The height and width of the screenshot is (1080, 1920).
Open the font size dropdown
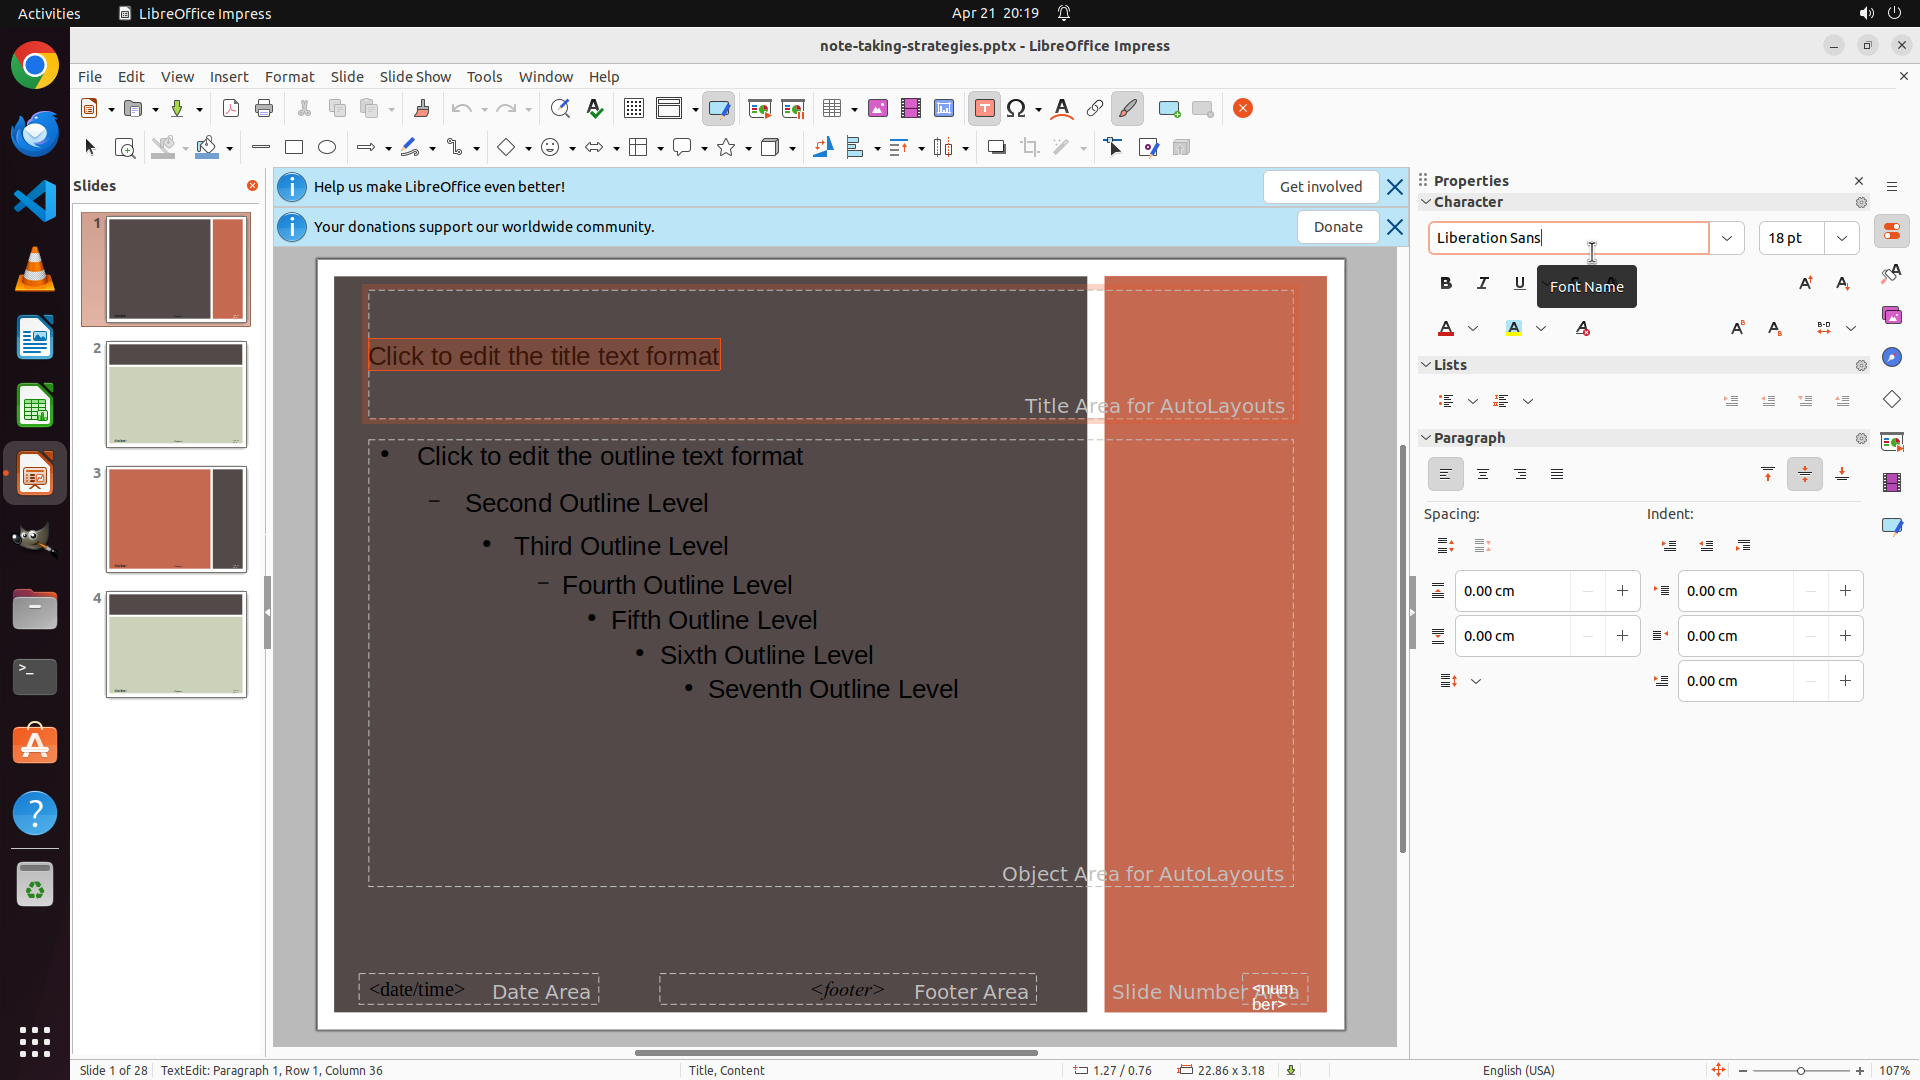click(1842, 238)
